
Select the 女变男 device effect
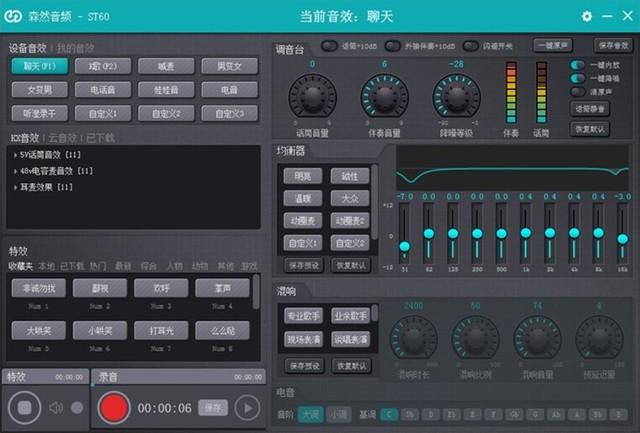(x=40, y=90)
